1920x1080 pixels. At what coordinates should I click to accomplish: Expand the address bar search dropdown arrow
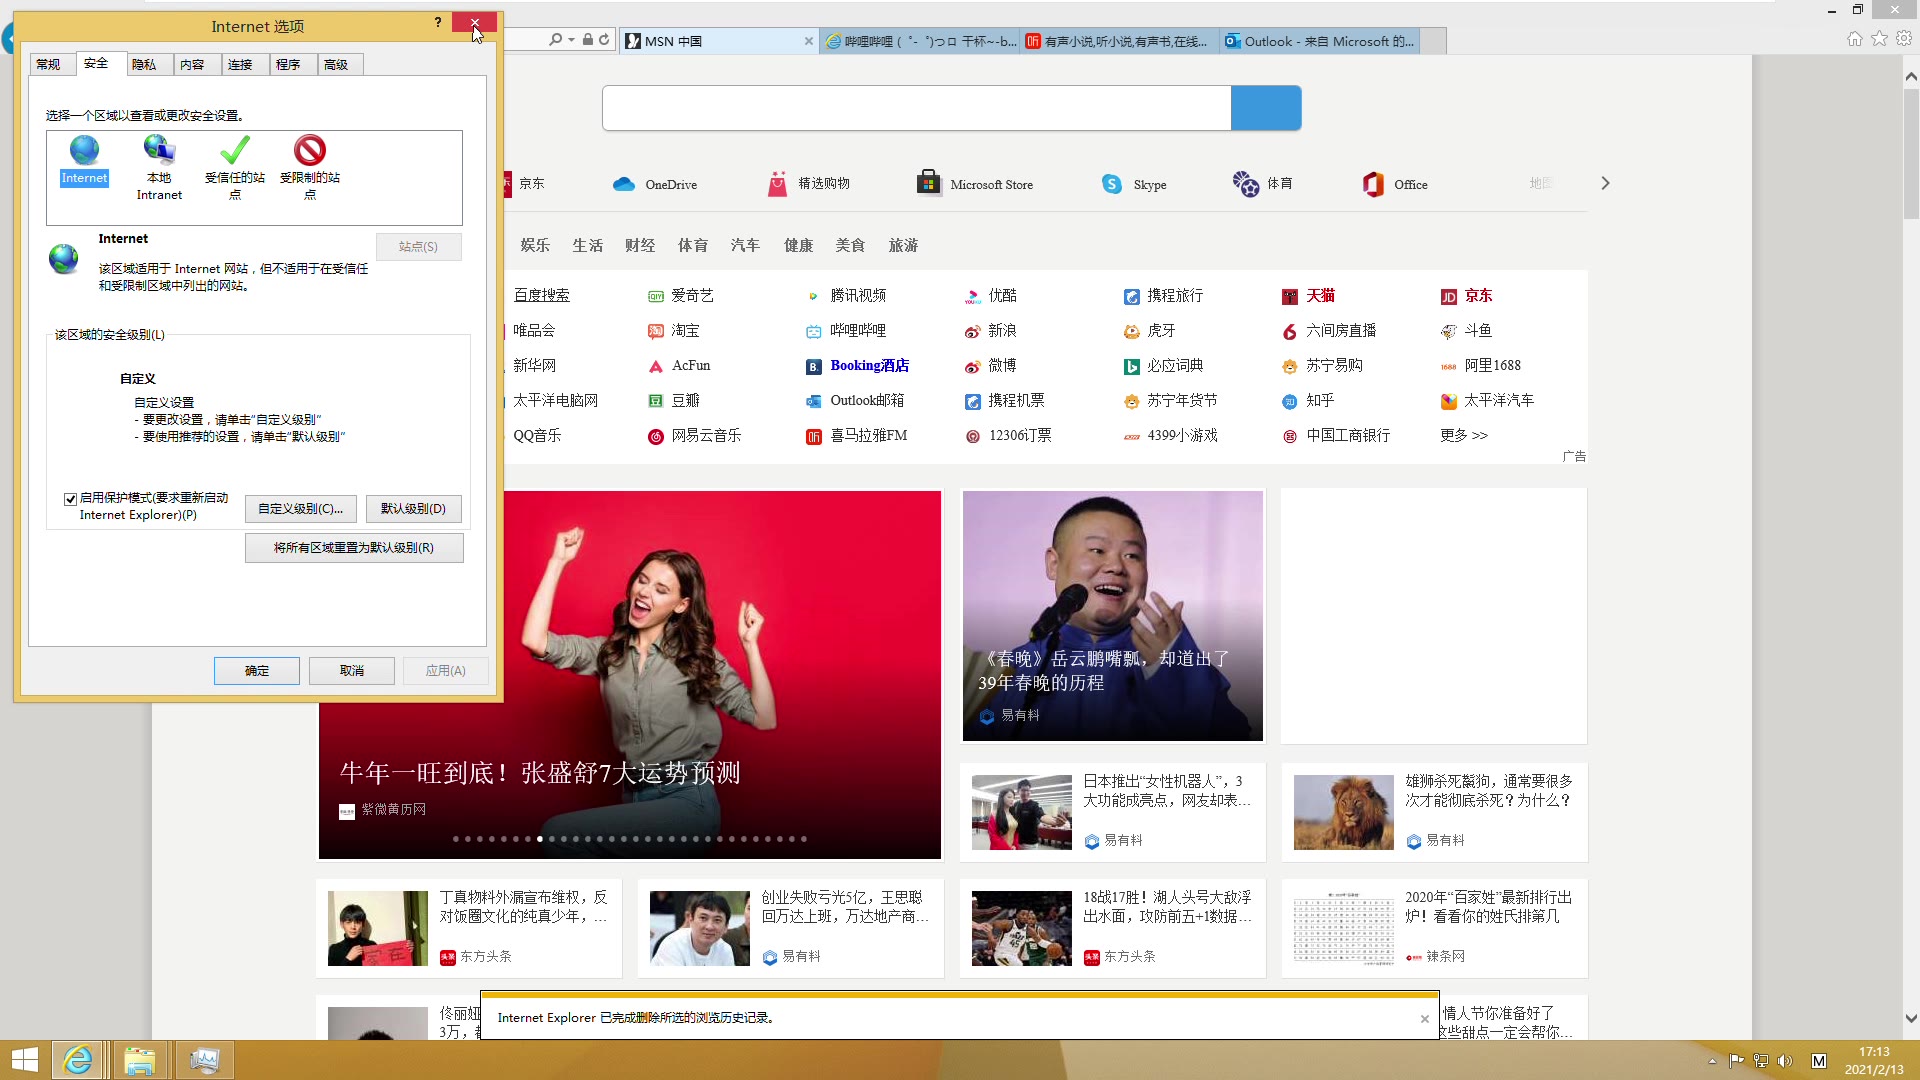coord(572,41)
